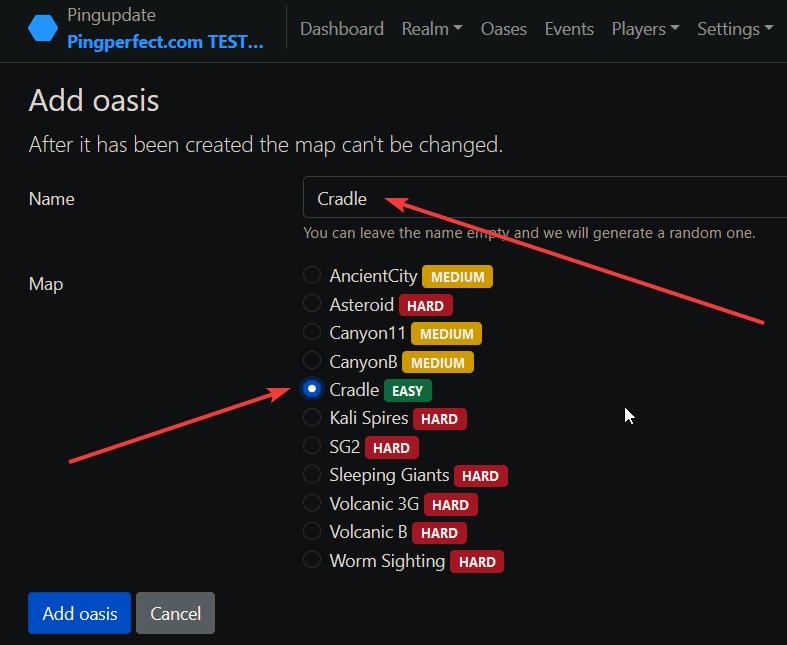Select the Worm Sighting map option
Image resolution: width=787 pixels, height=645 pixels.
[312, 560]
